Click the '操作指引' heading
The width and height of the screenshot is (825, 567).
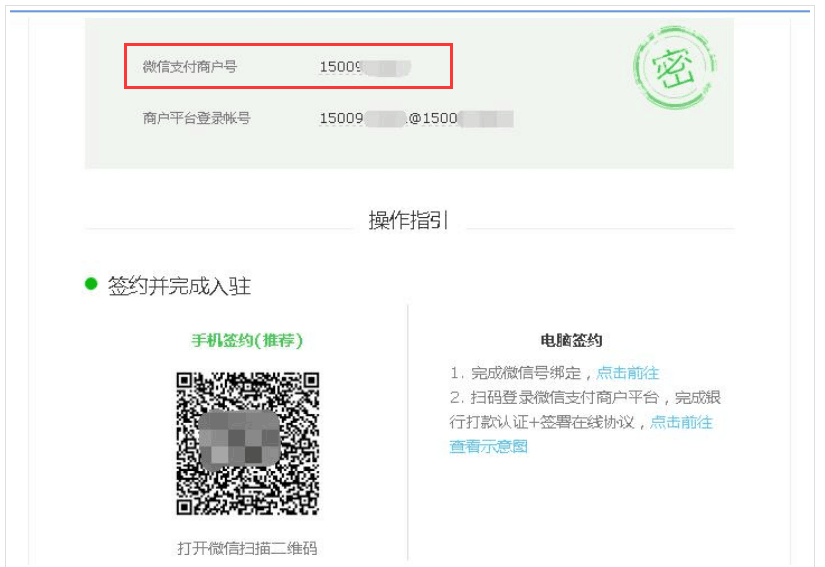pyautogui.click(x=408, y=220)
